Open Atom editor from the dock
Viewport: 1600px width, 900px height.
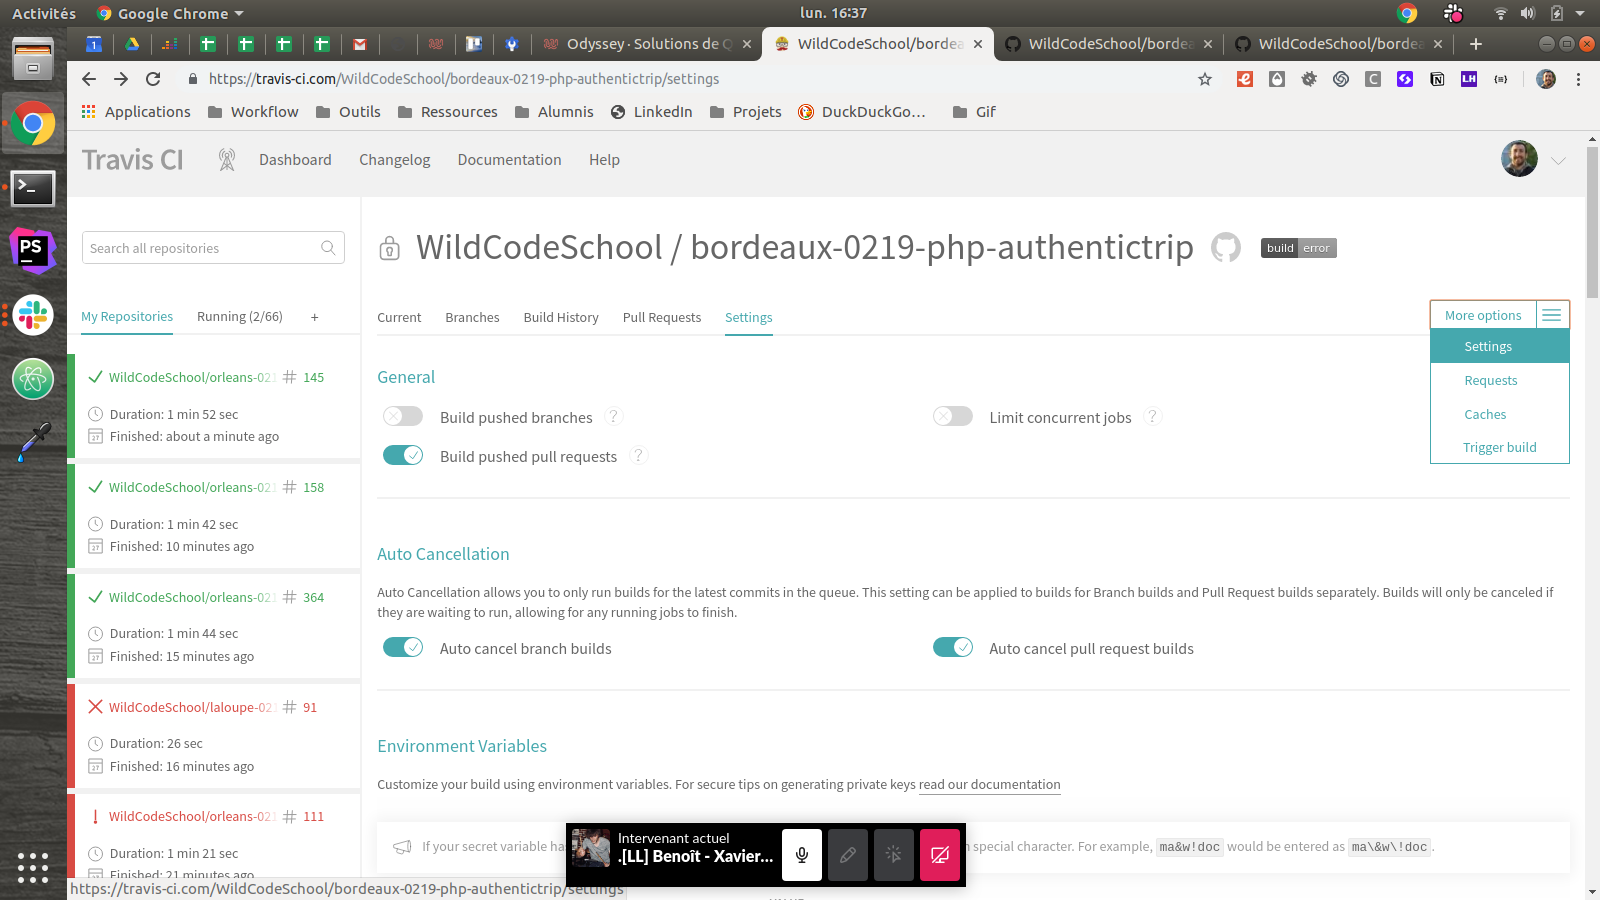pyautogui.click(x=33, y=379)
